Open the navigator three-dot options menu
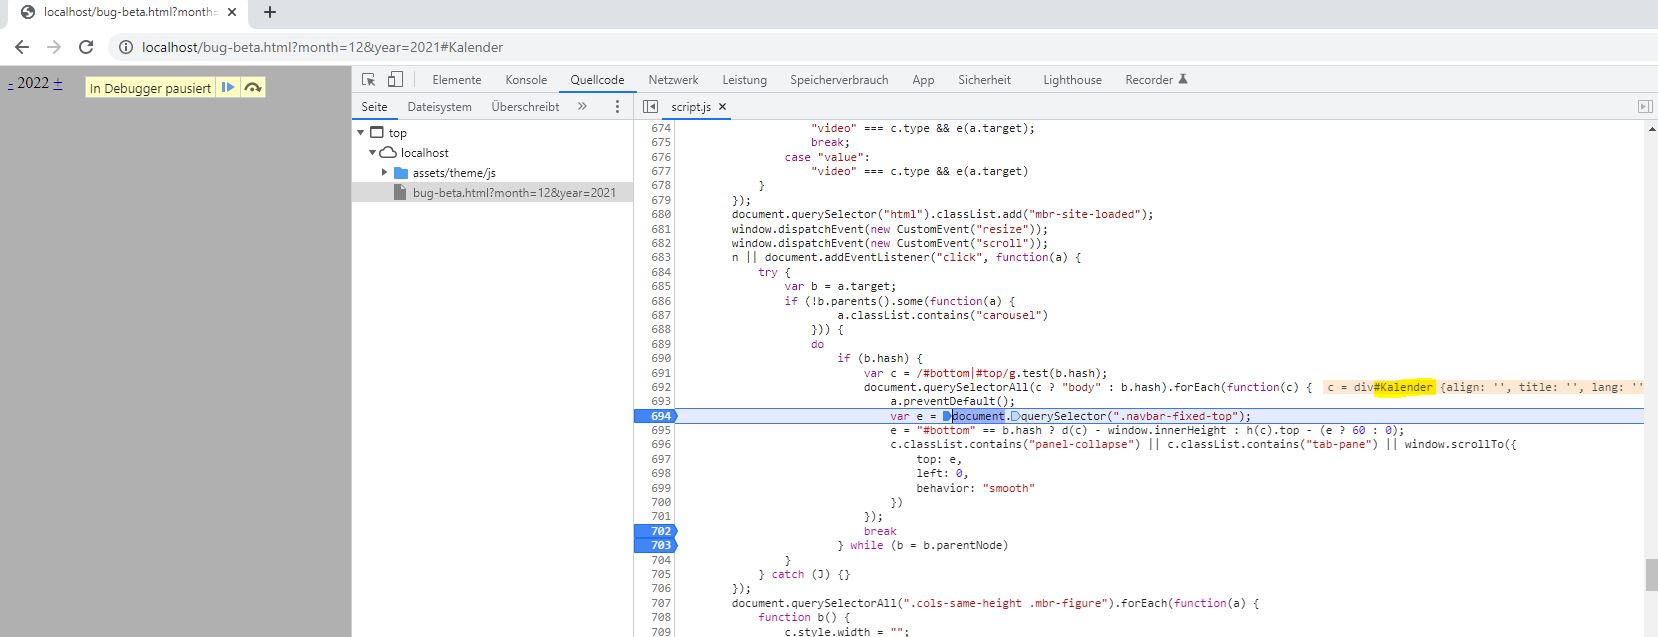Screen dimensions: 1658x637 tap(617, 107)
